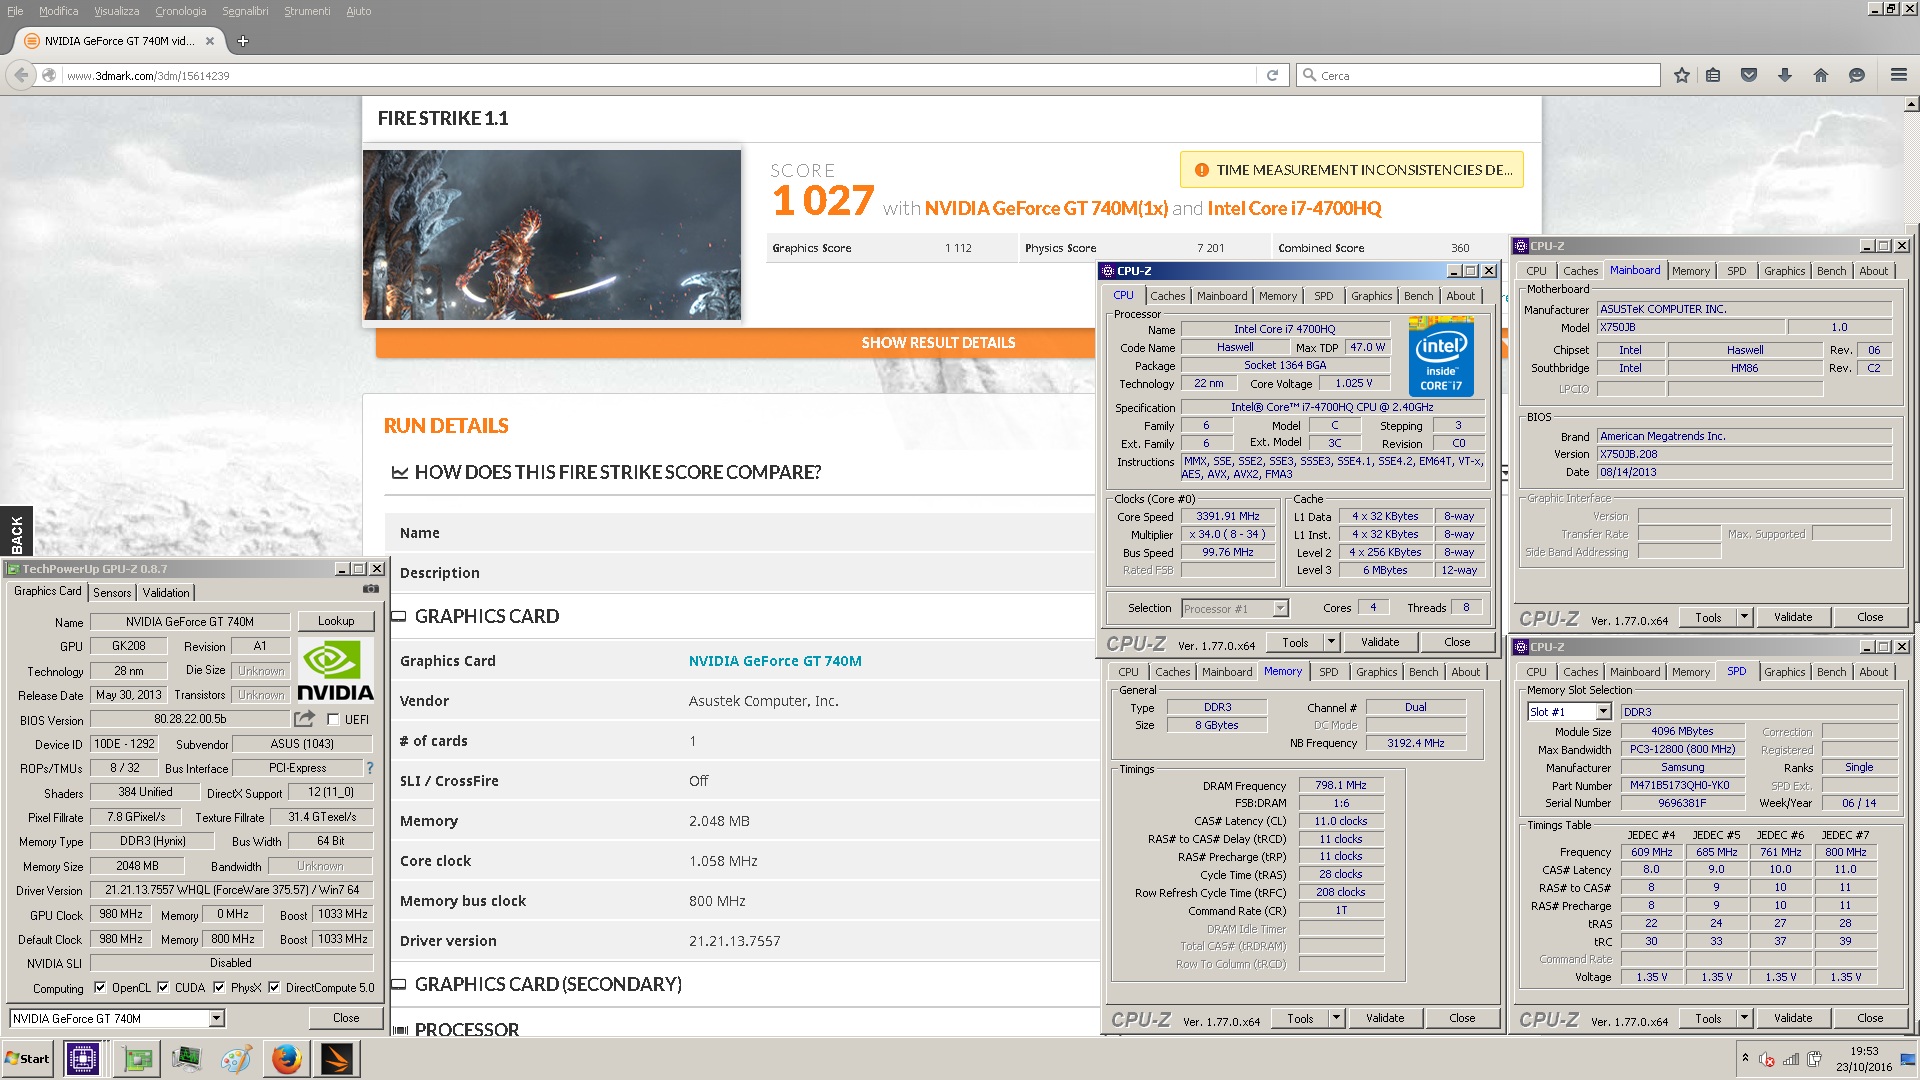The image size is (1920, 1080).
Task: Click the page scrollbar up arrow
Action: click(1911, 104)
